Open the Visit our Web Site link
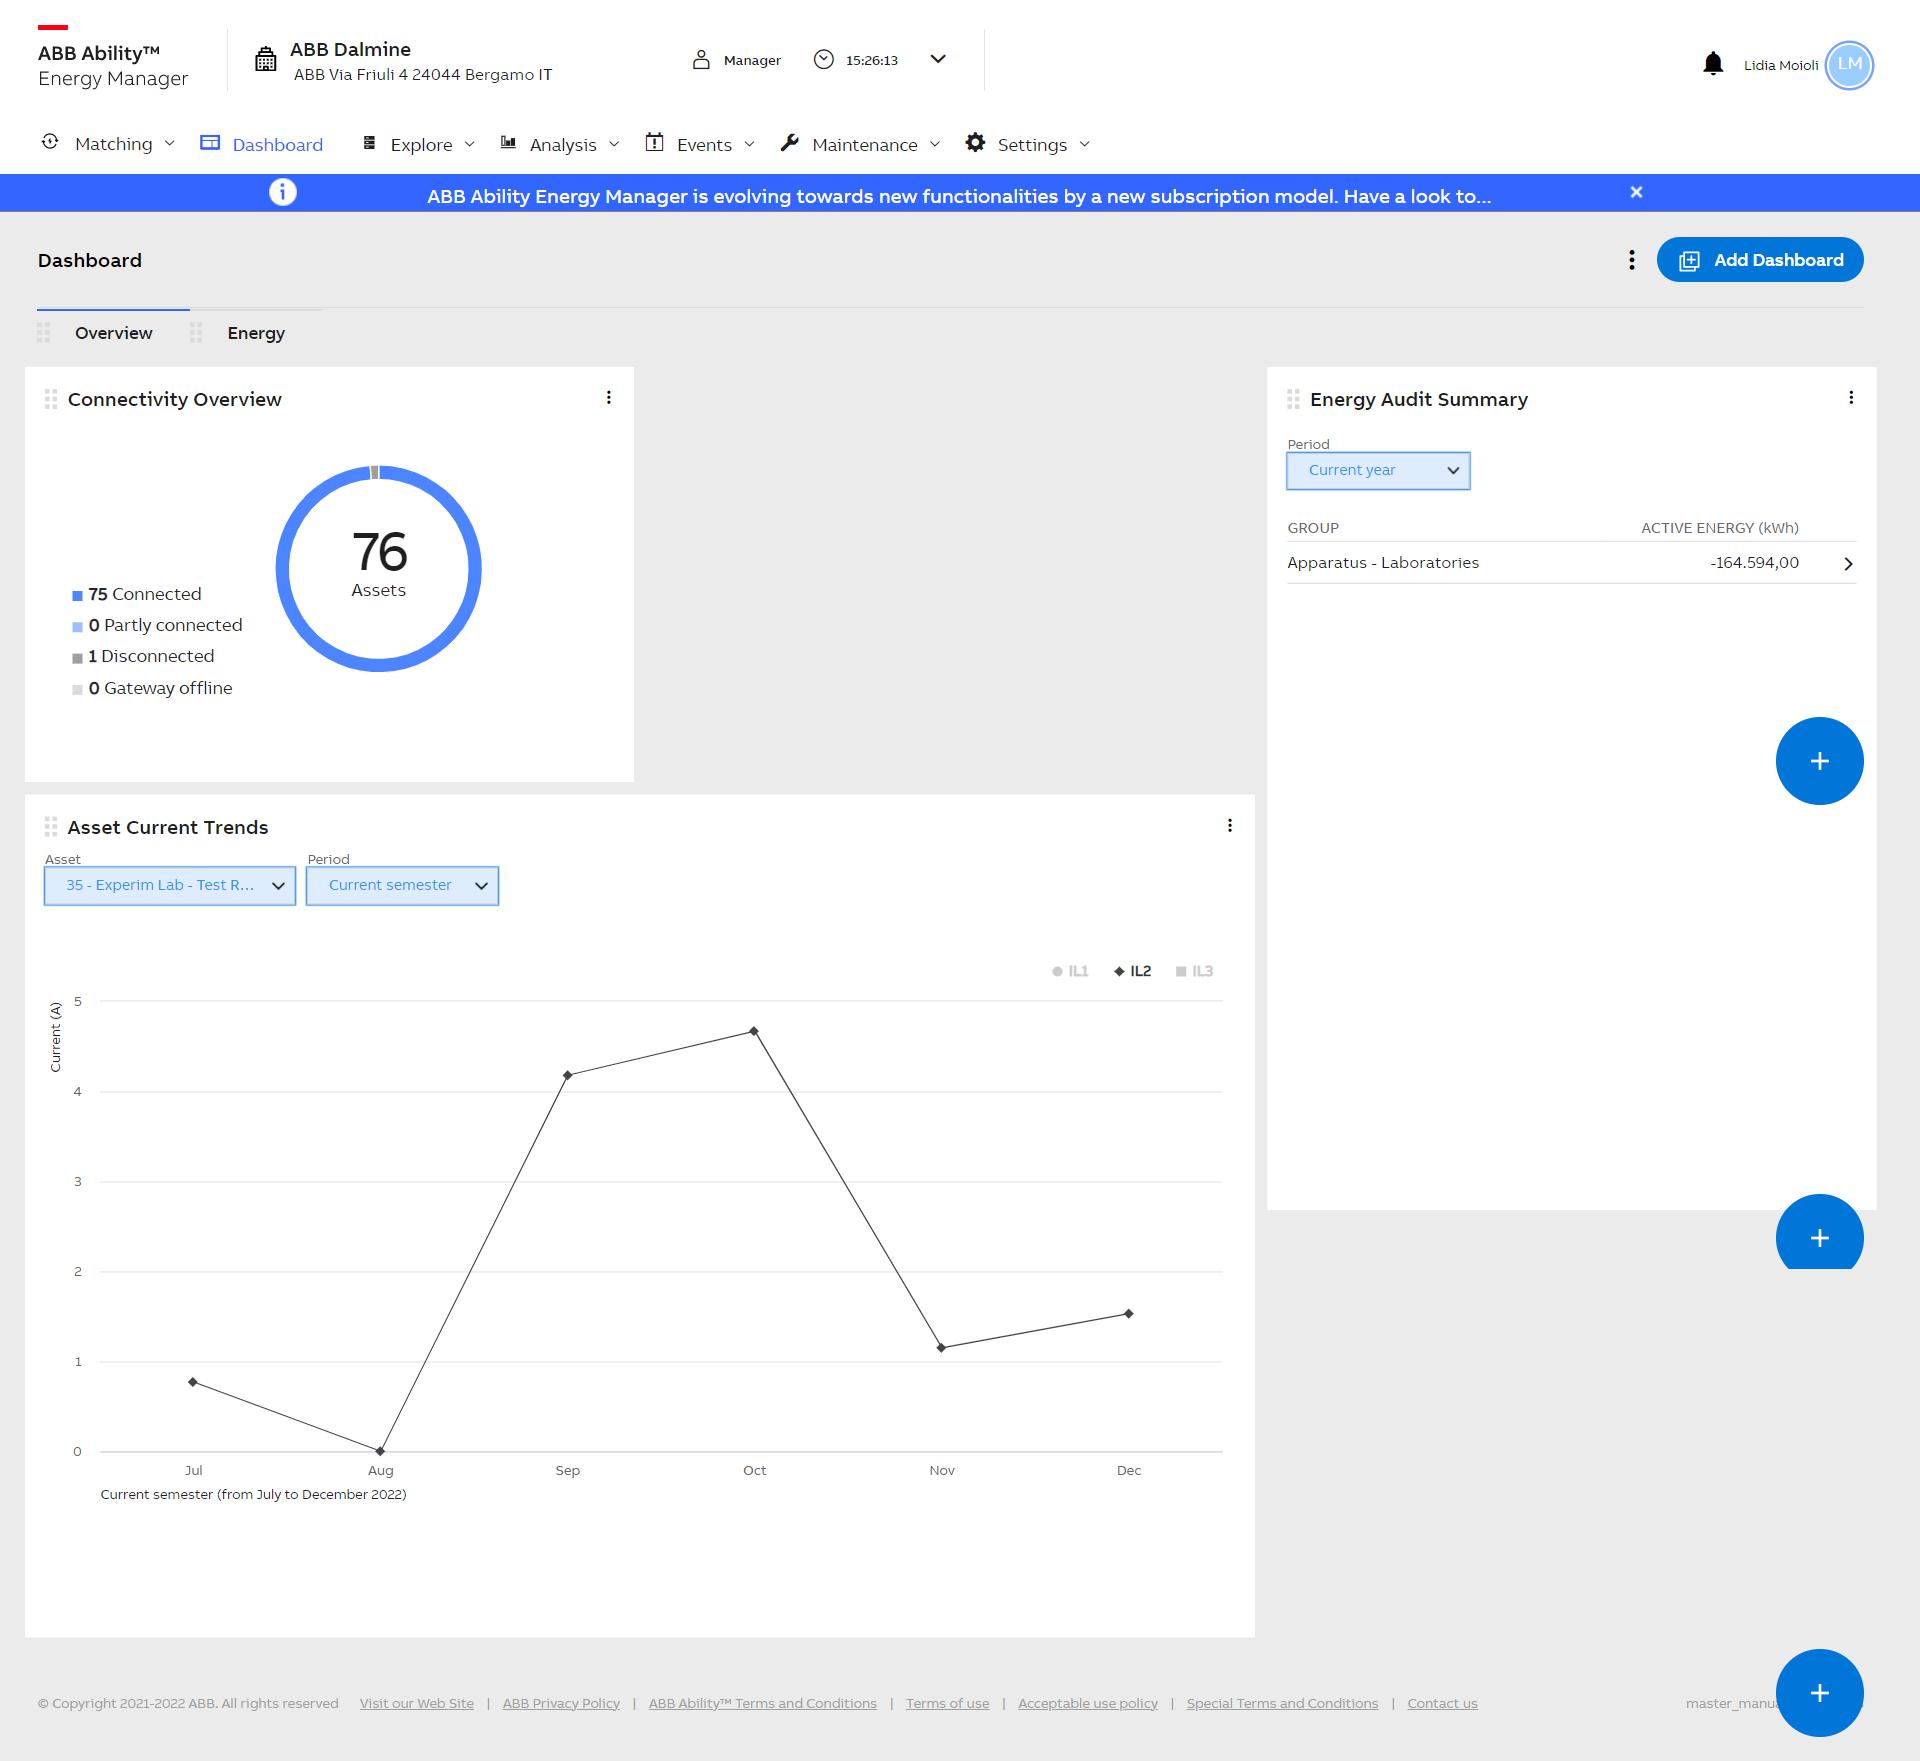The height and width of the screenshot is (1761, 1920). click(x=417, y=1703)
